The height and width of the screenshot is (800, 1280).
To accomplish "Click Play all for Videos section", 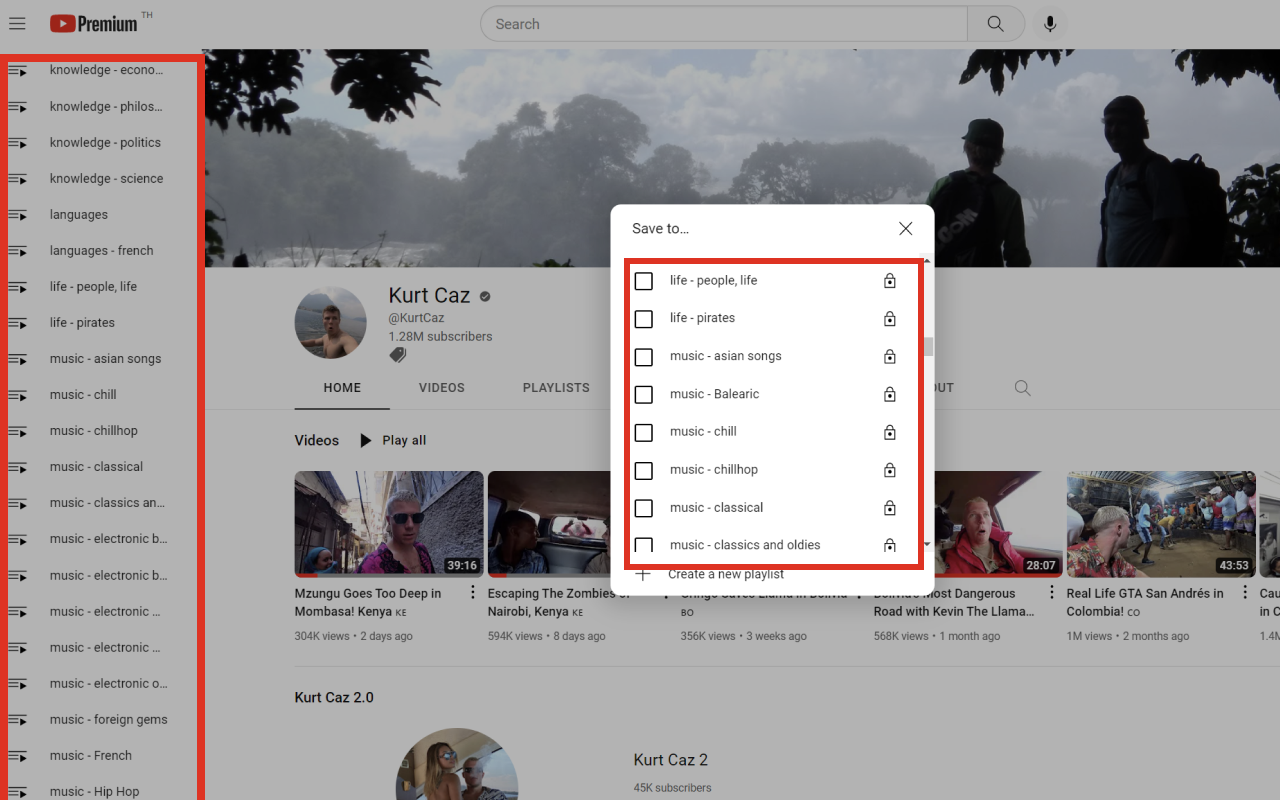I will click(x=392, y=440).
